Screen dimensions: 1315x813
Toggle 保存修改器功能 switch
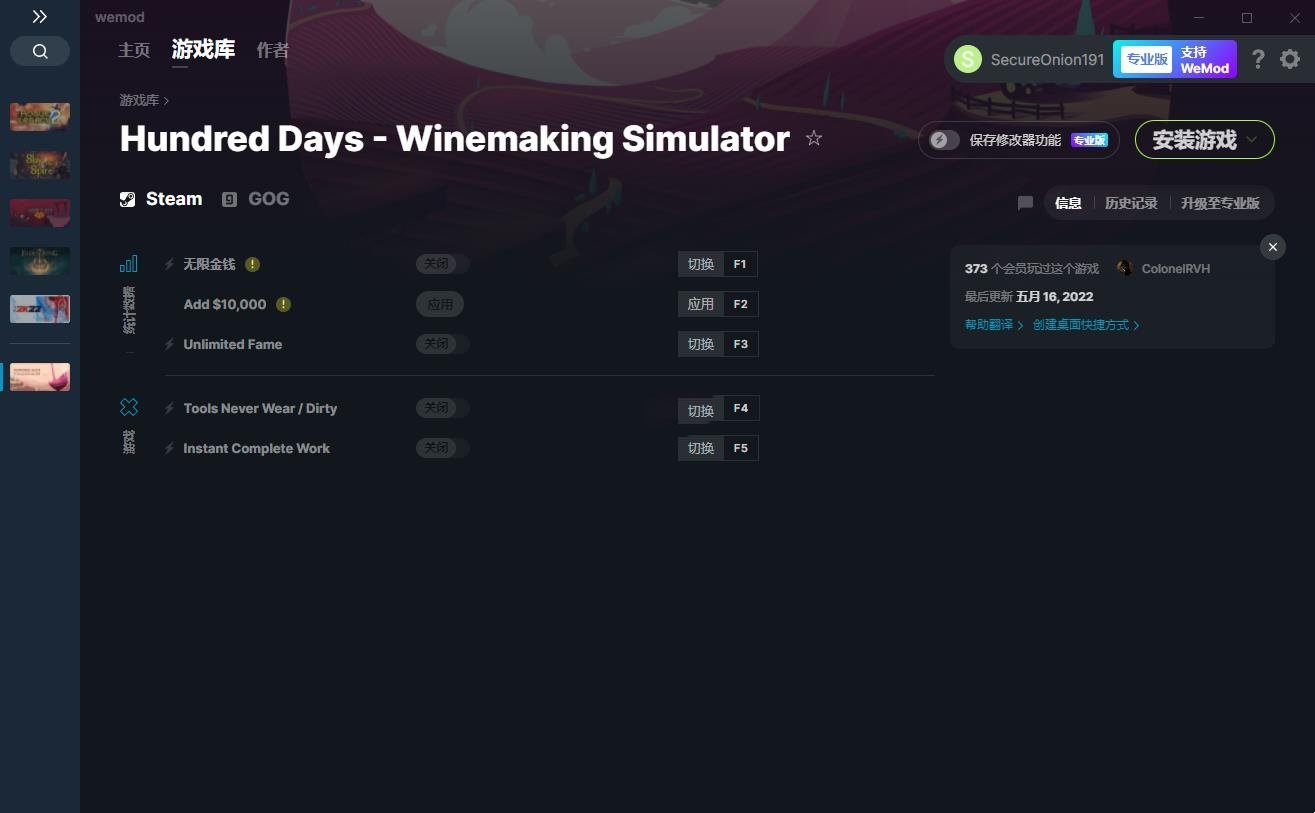(x=944, y=140)
